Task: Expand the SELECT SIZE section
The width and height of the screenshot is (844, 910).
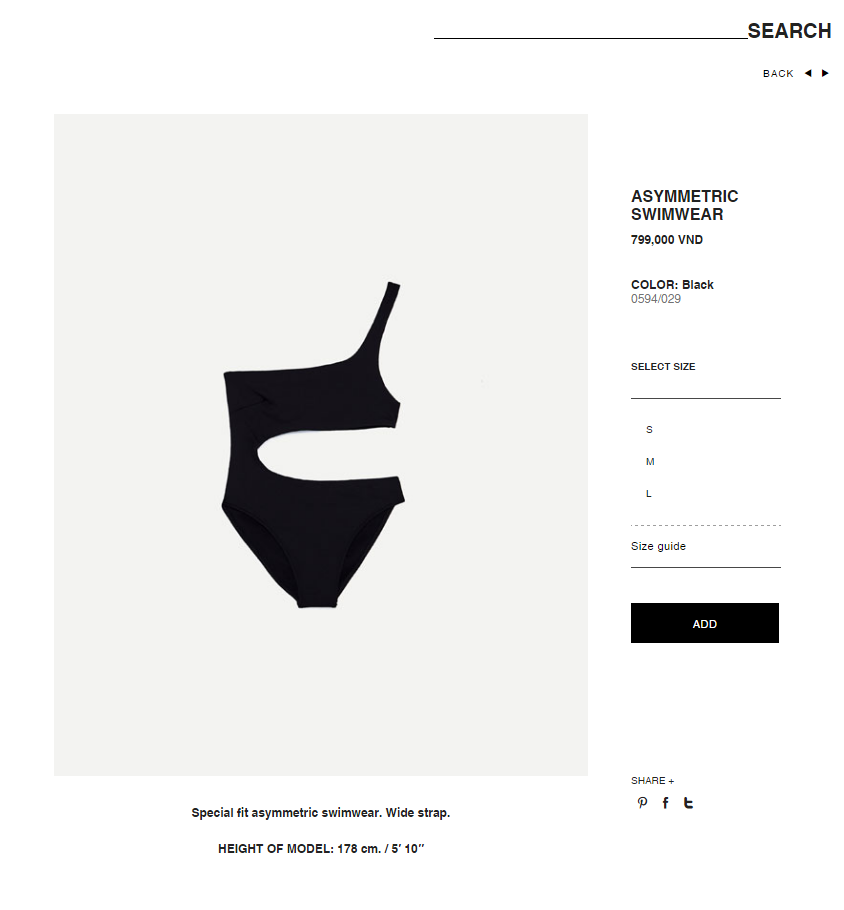Action: [663, 367]
